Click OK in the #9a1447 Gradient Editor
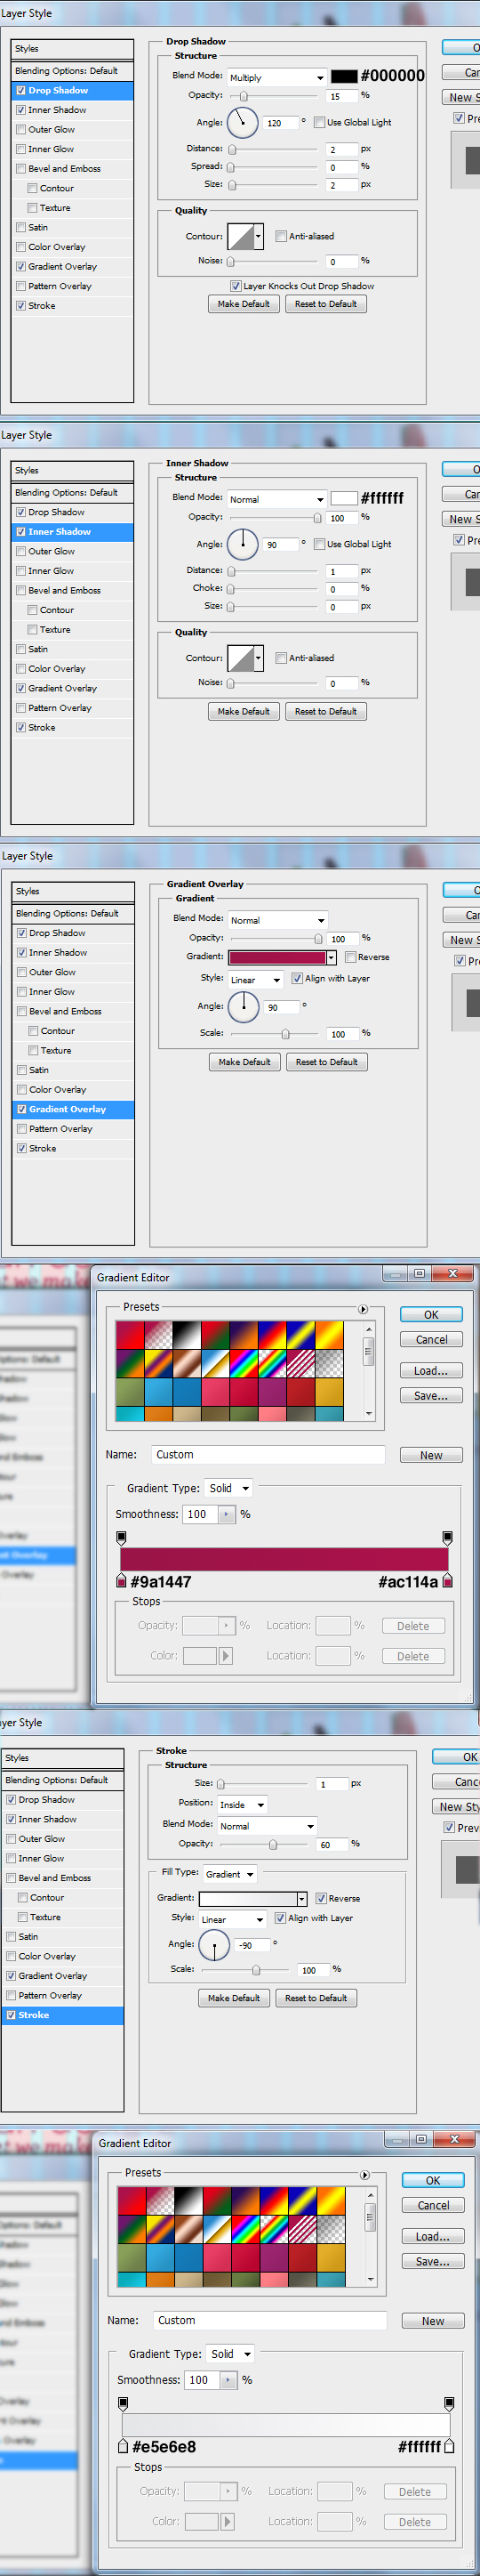 pos(431,1315)
